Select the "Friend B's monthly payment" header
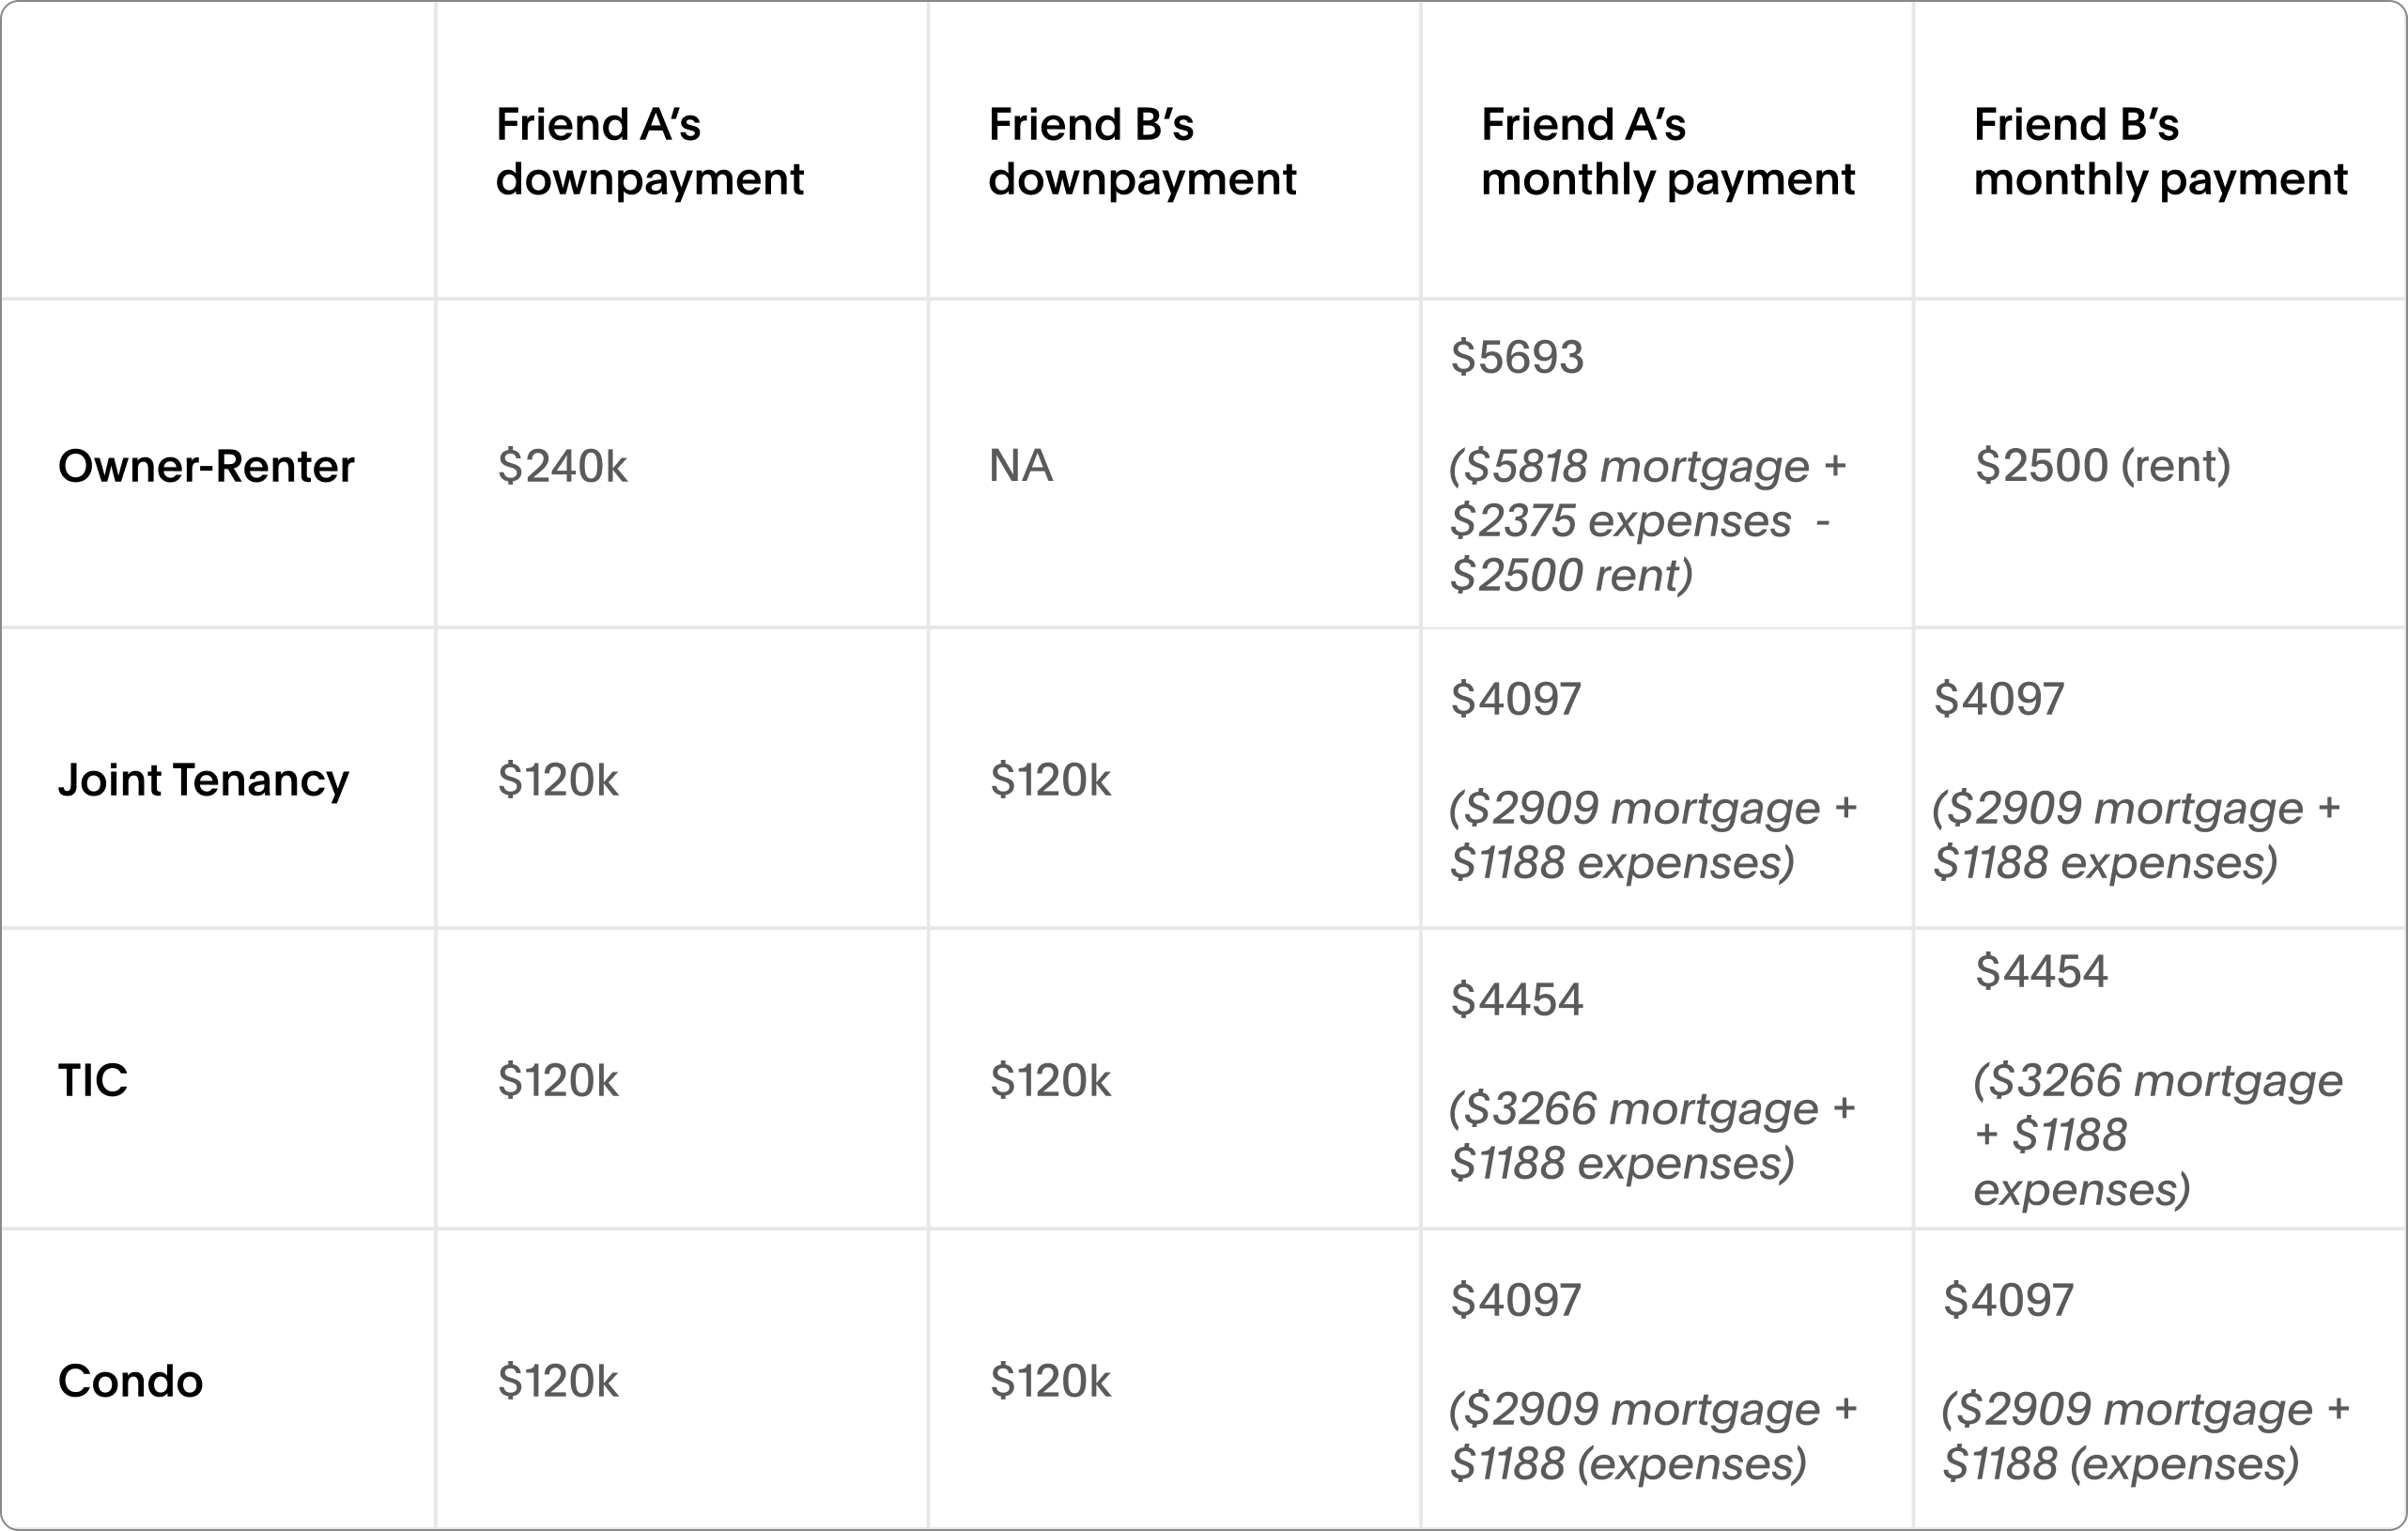 [x=2160, y=152]
